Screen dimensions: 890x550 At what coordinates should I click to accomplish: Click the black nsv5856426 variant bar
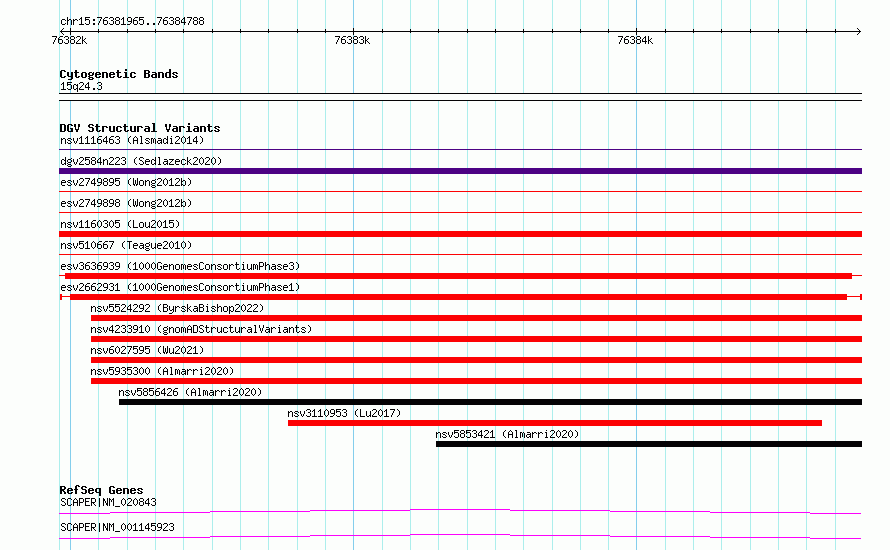[x=490, y=402]
